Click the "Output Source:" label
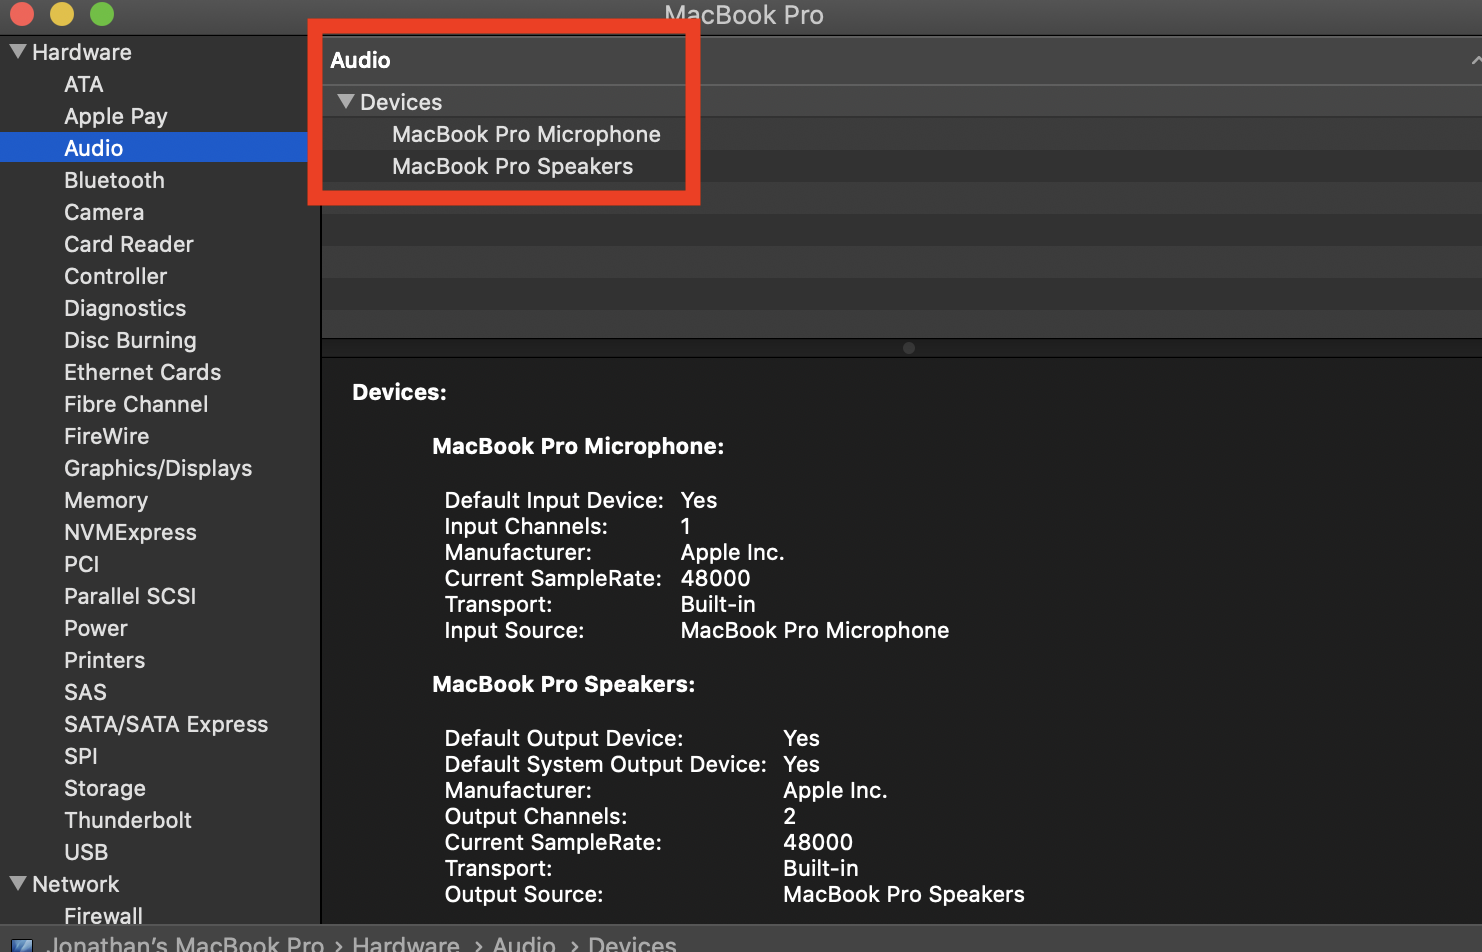The image size is (1482, 952). click(x=524, y=894)
